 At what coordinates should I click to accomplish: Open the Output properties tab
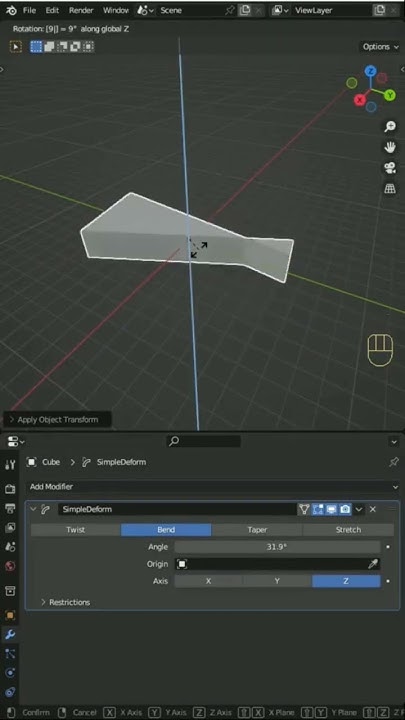(x=10, y=508)
